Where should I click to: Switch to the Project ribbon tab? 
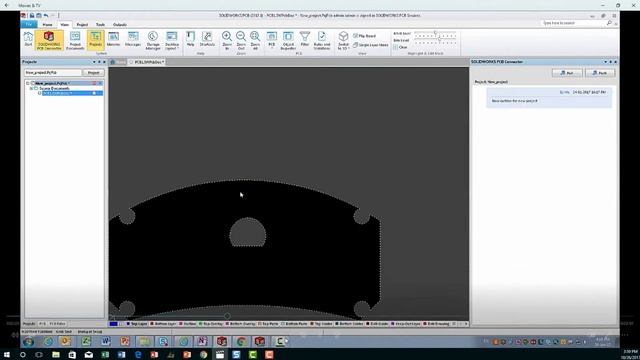click(x=82, y=24)
